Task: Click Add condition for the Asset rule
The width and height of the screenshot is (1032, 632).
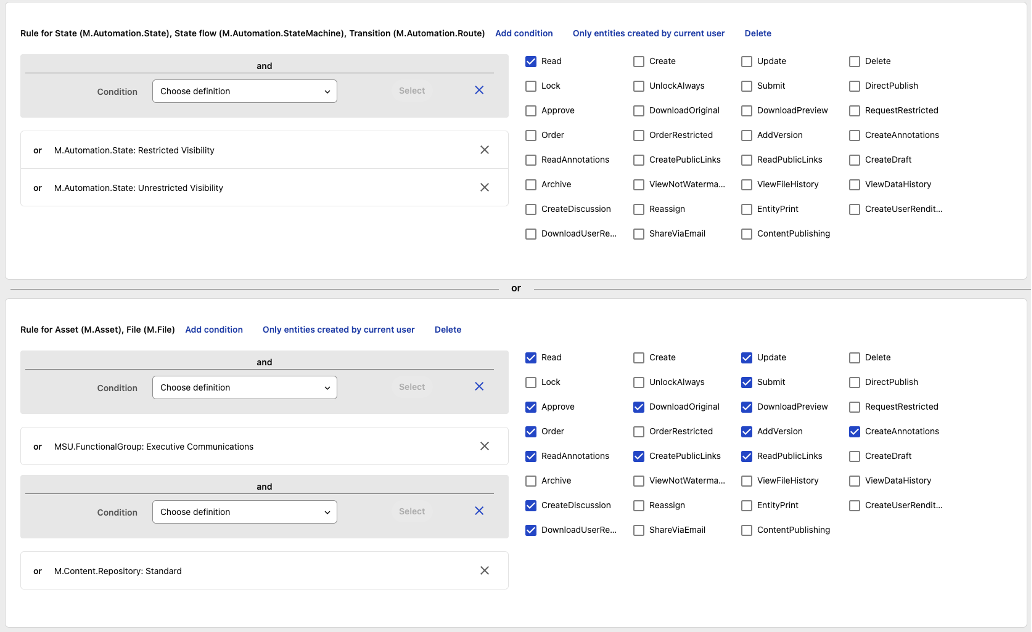Action: click(x=214, y=329)
